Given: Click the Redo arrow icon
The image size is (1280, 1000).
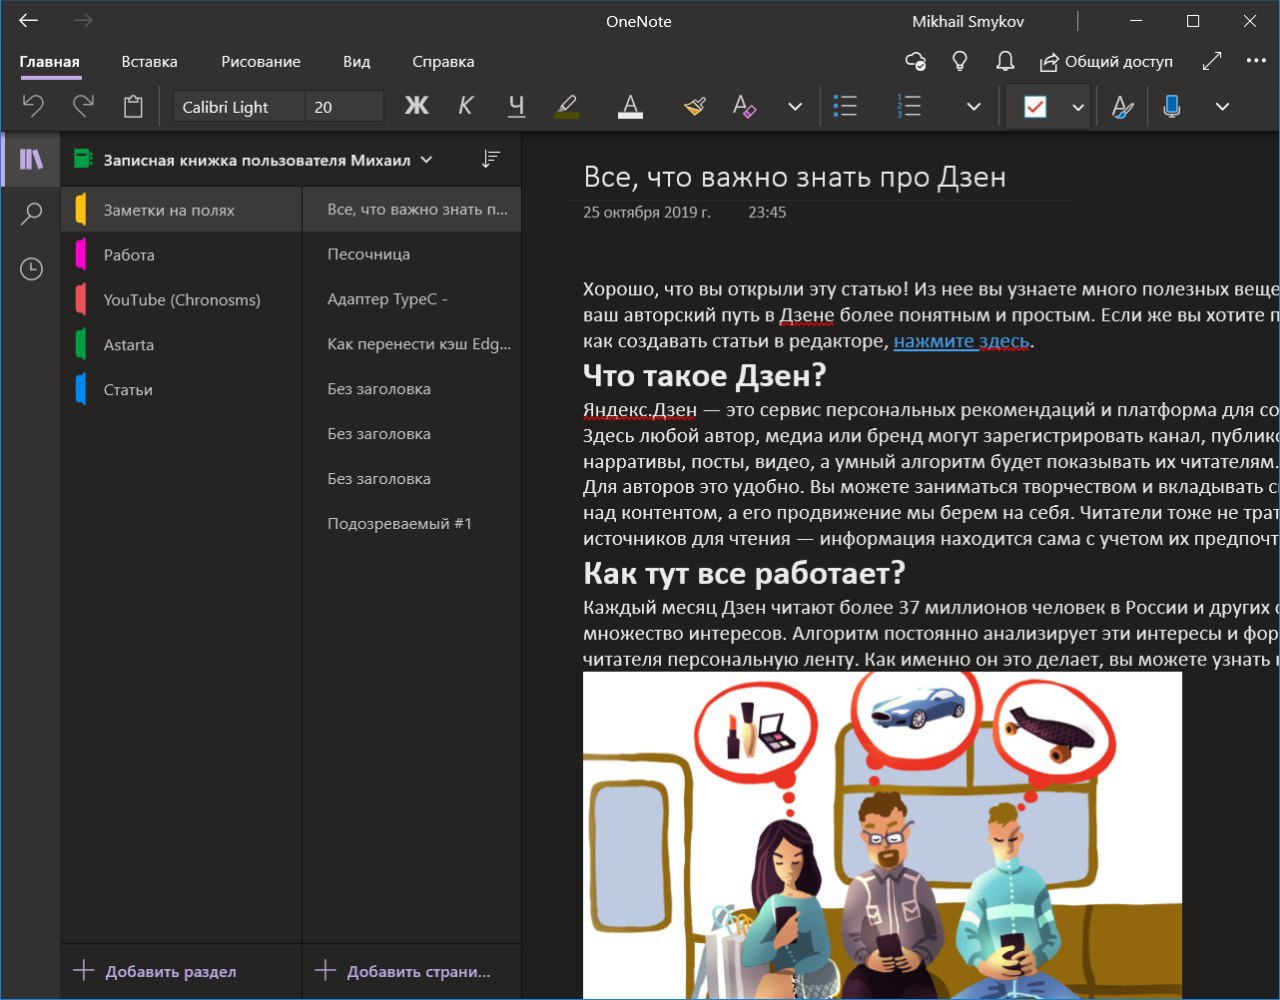Looking at the screenshot, I should click(x=83, y=106).
